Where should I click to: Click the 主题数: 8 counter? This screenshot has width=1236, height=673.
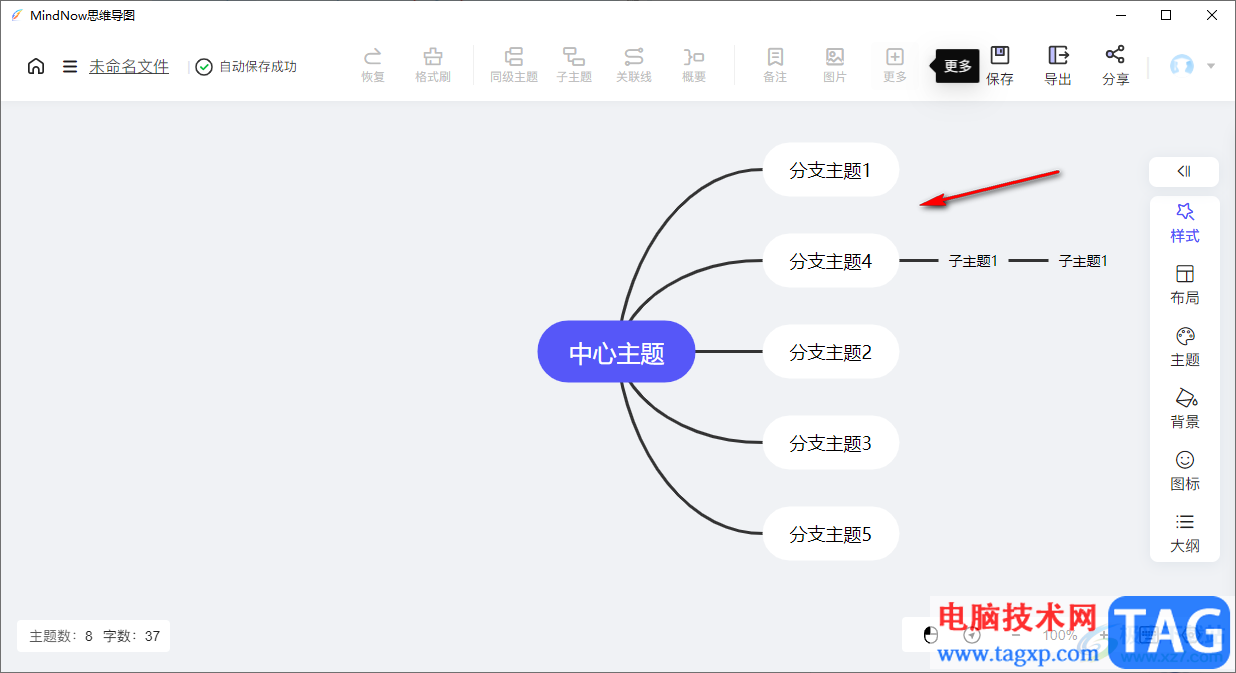61,636
